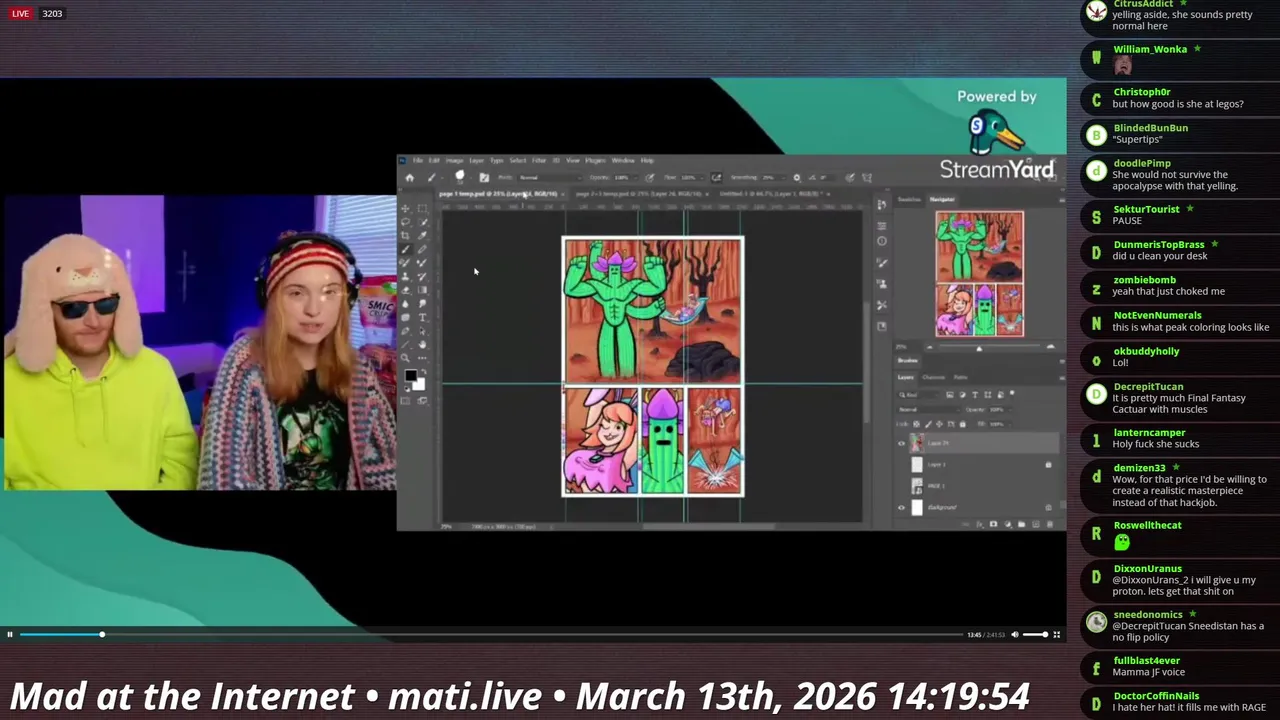Select the Gradient tool
Viewport: 1280px width, 720px height.
pos(422,290)
